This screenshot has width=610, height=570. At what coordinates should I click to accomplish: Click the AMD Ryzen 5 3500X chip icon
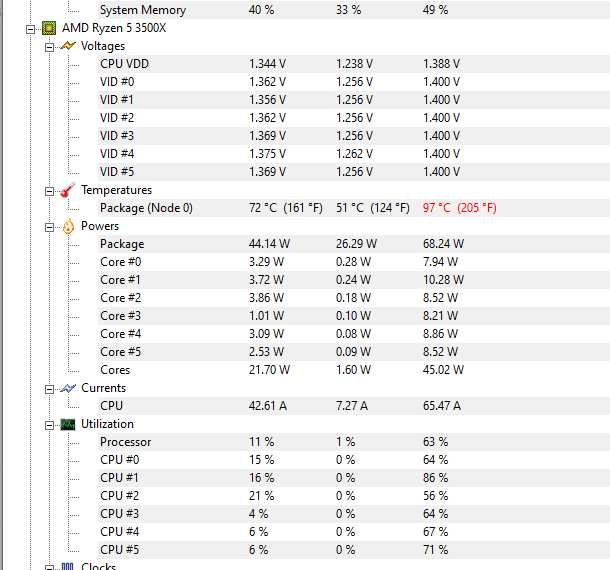(x=49, y=28)
